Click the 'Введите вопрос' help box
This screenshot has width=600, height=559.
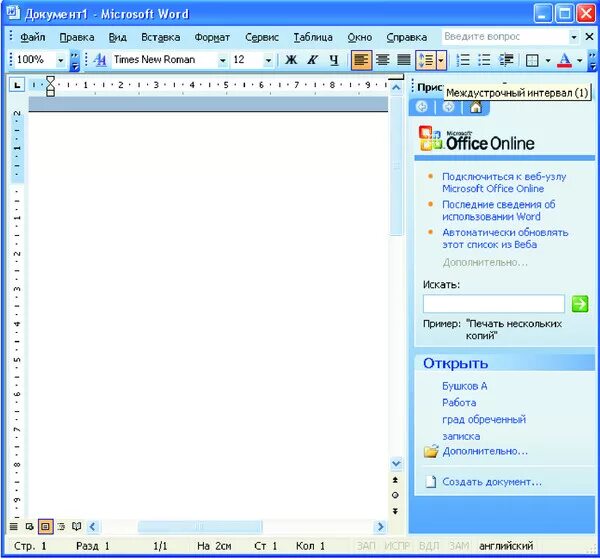point(505,37)
